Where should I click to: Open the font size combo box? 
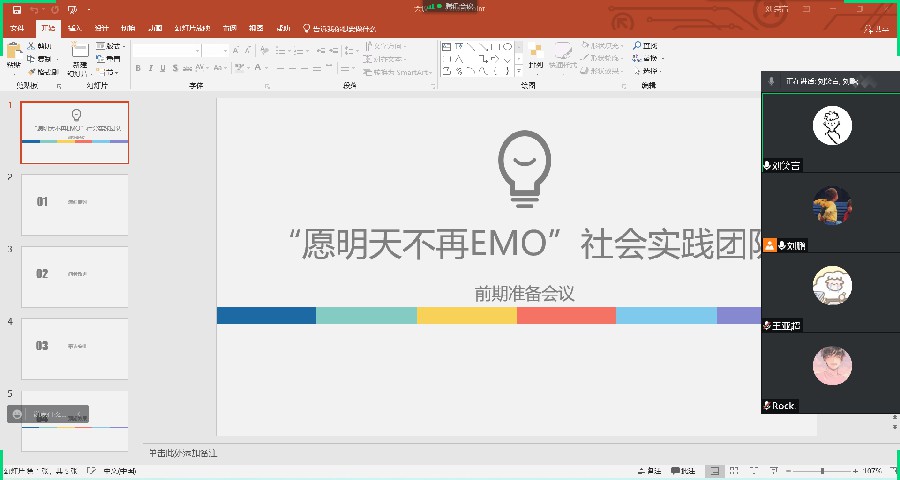[216, 51]
